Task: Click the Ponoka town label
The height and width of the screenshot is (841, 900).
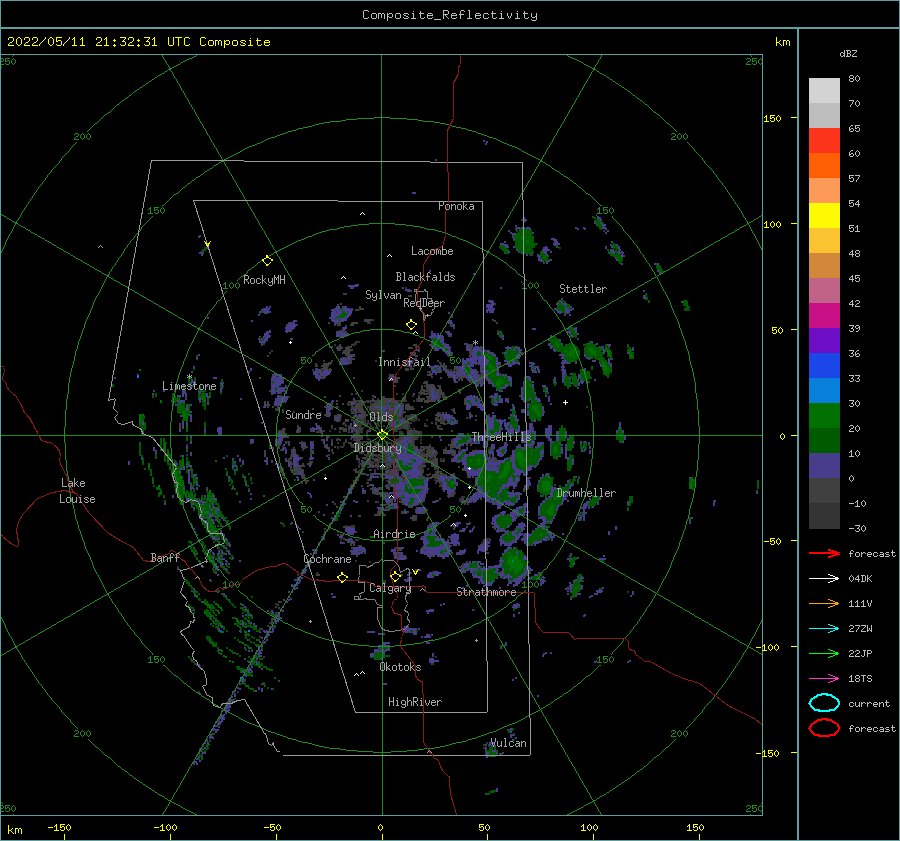Action: (456, 206)
